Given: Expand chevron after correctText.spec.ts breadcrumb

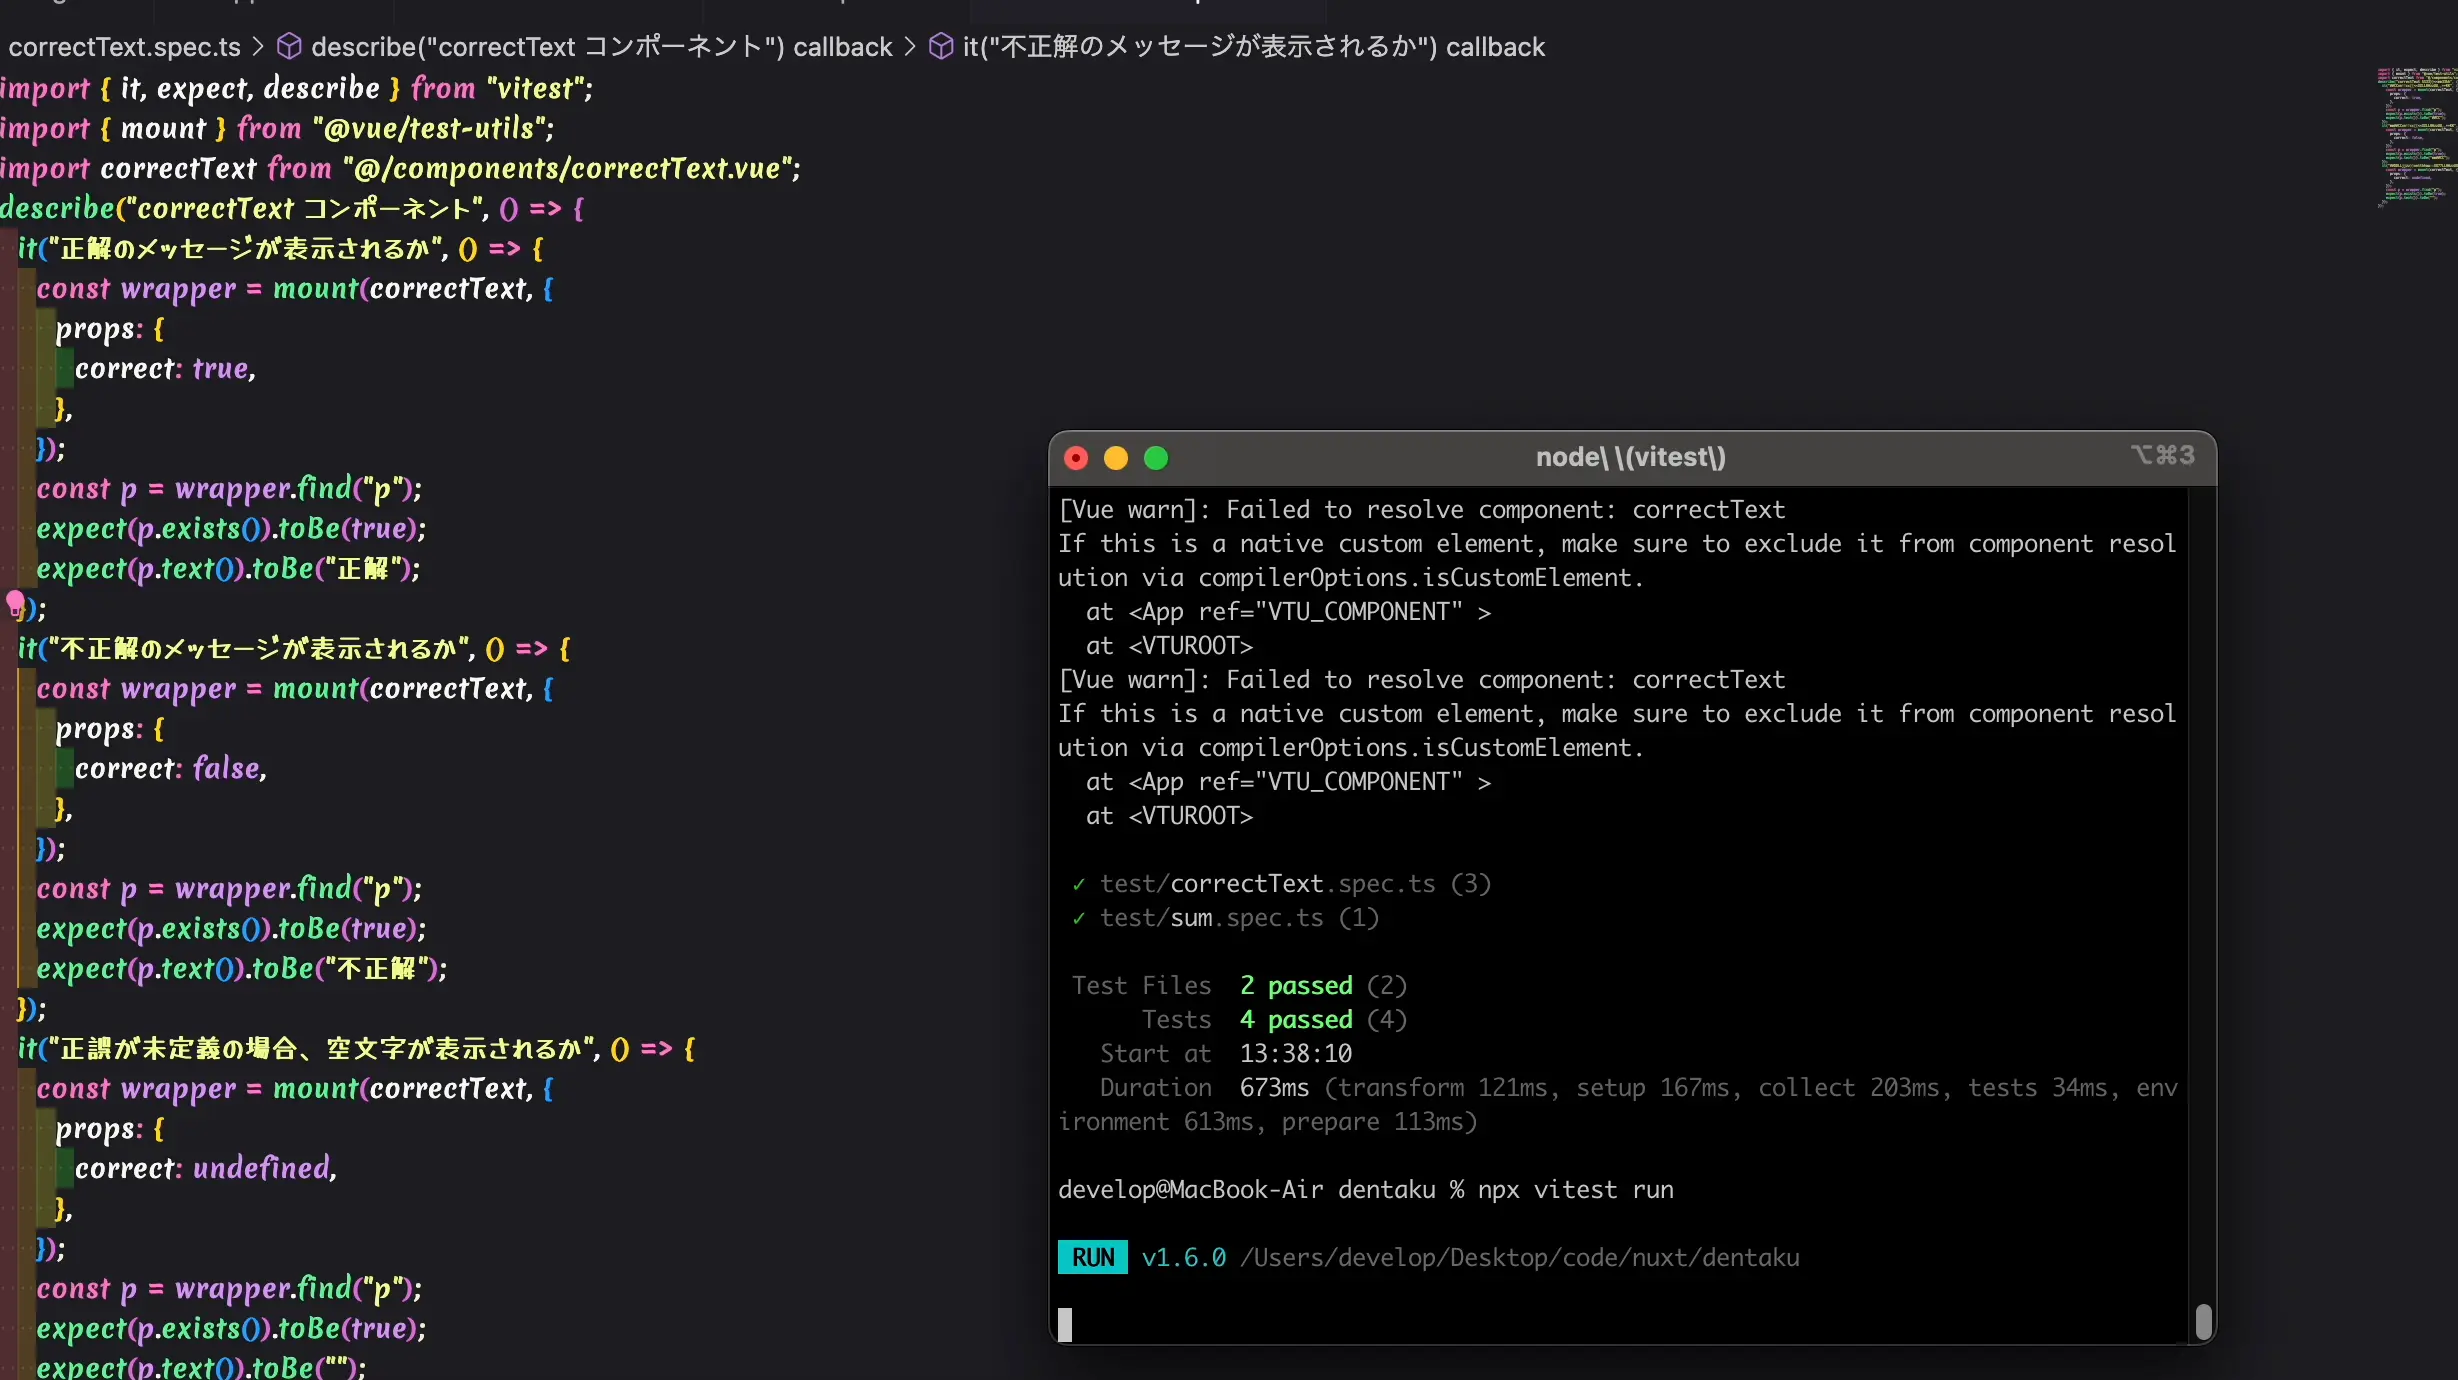Looking at the screenshot, I should 258,47.
